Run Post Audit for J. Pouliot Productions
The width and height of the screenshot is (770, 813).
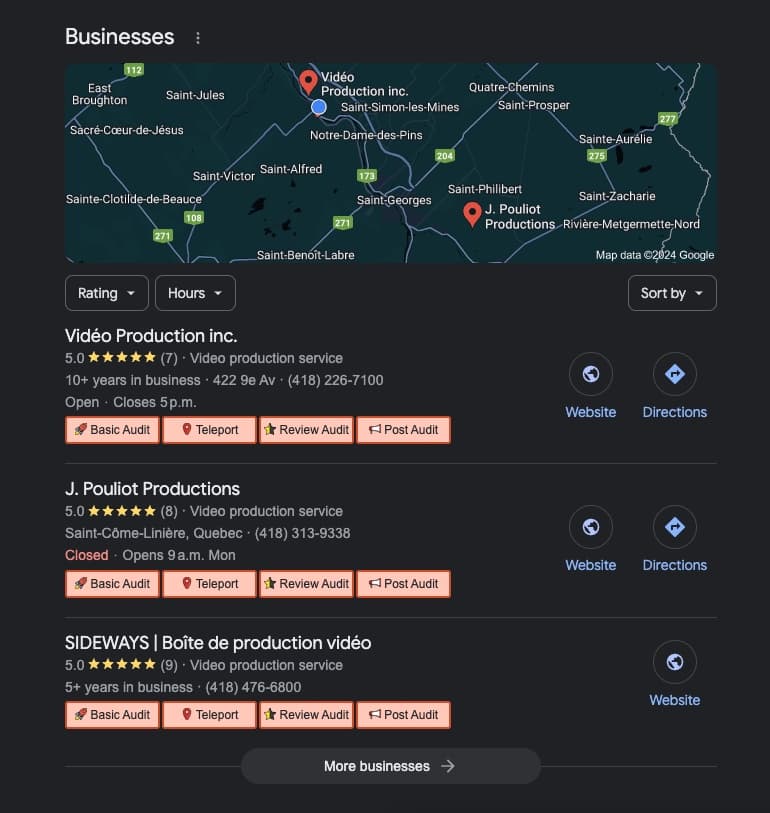[403, 584]
